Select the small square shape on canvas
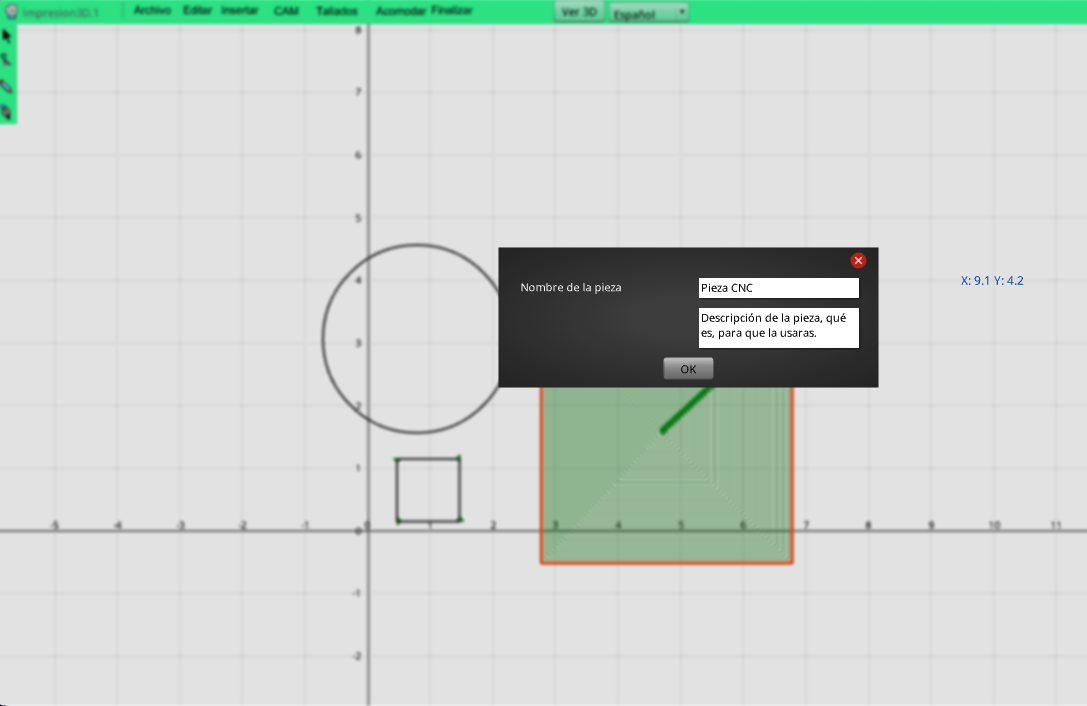The image size is (1087, 706). pos(398,490)
